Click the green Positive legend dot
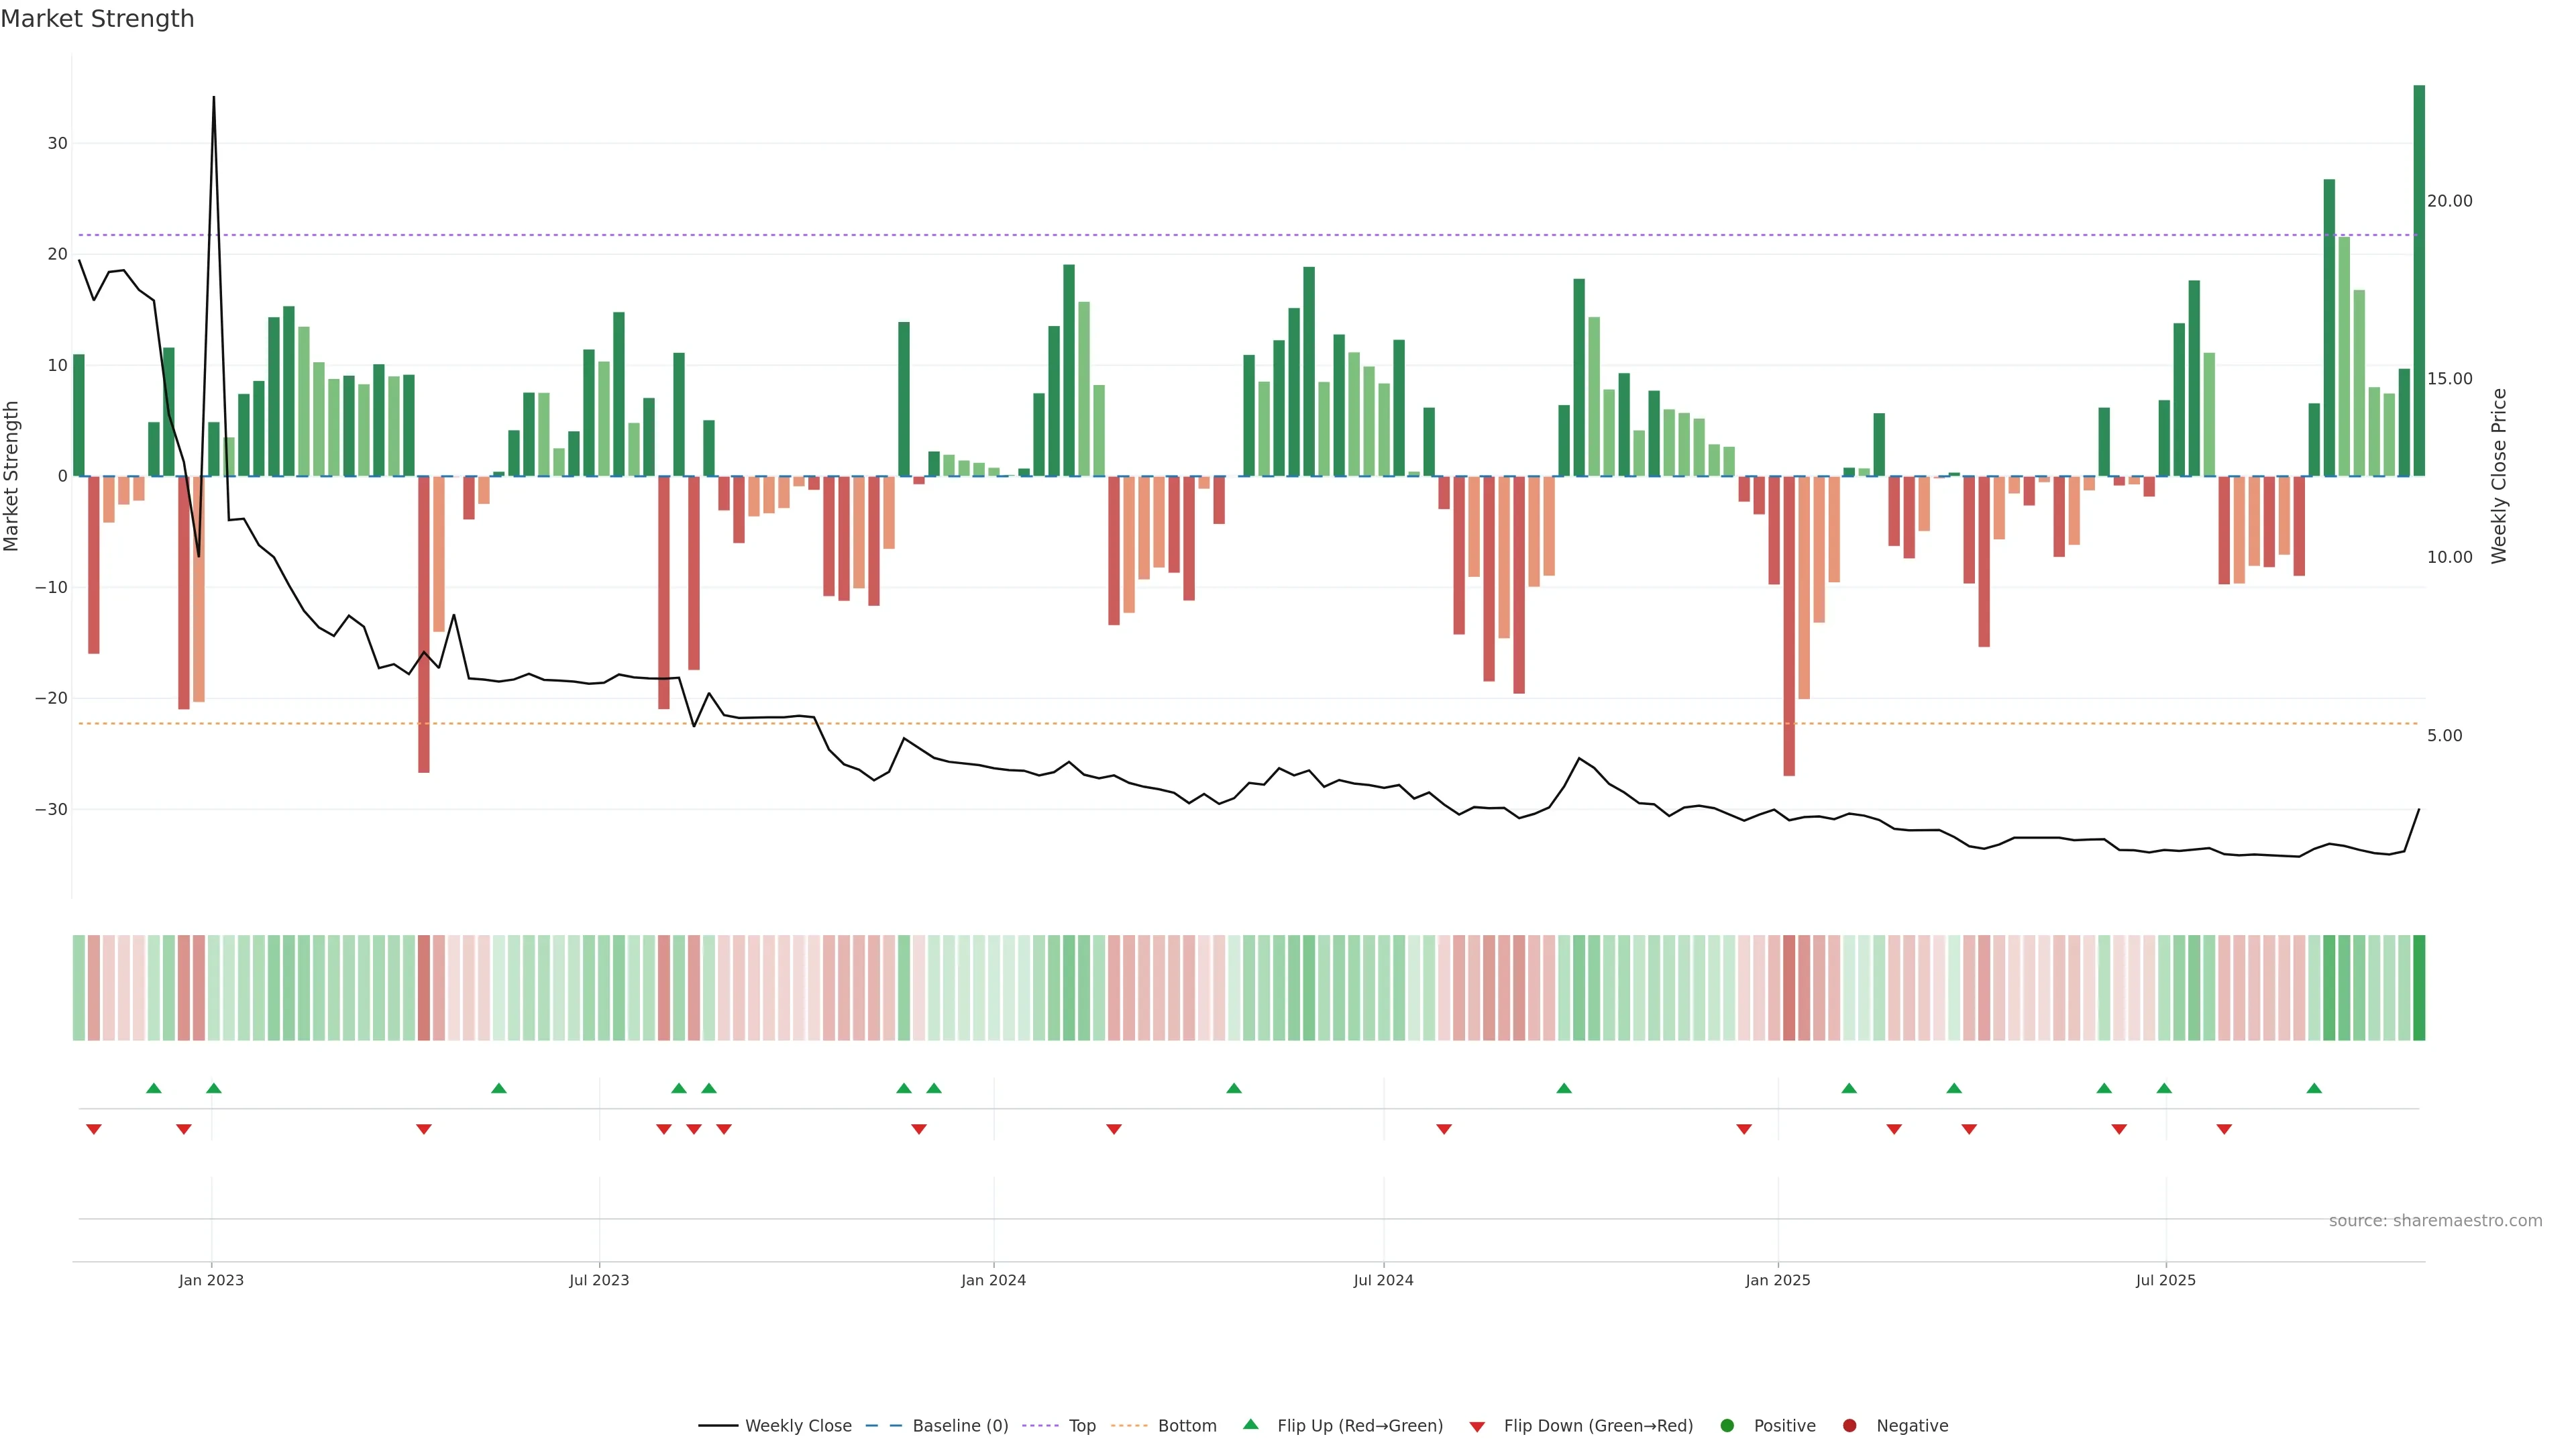Viewport: 2576px width, 1449px height. coord(1727,1426)
